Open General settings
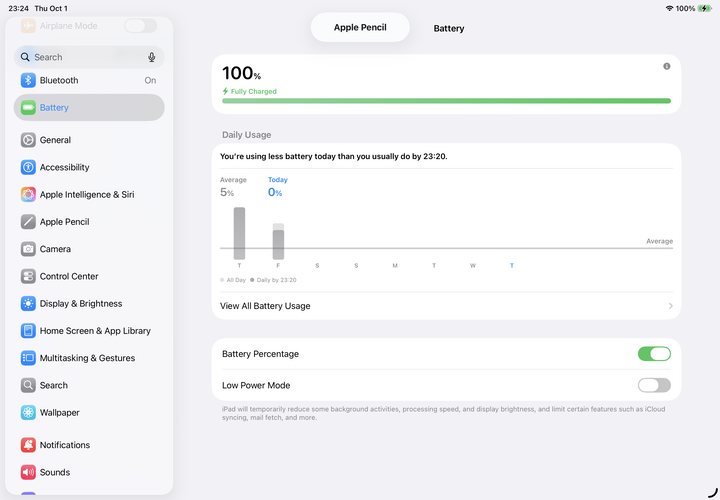This screenshot has width=720, height=500. [89, 140]
